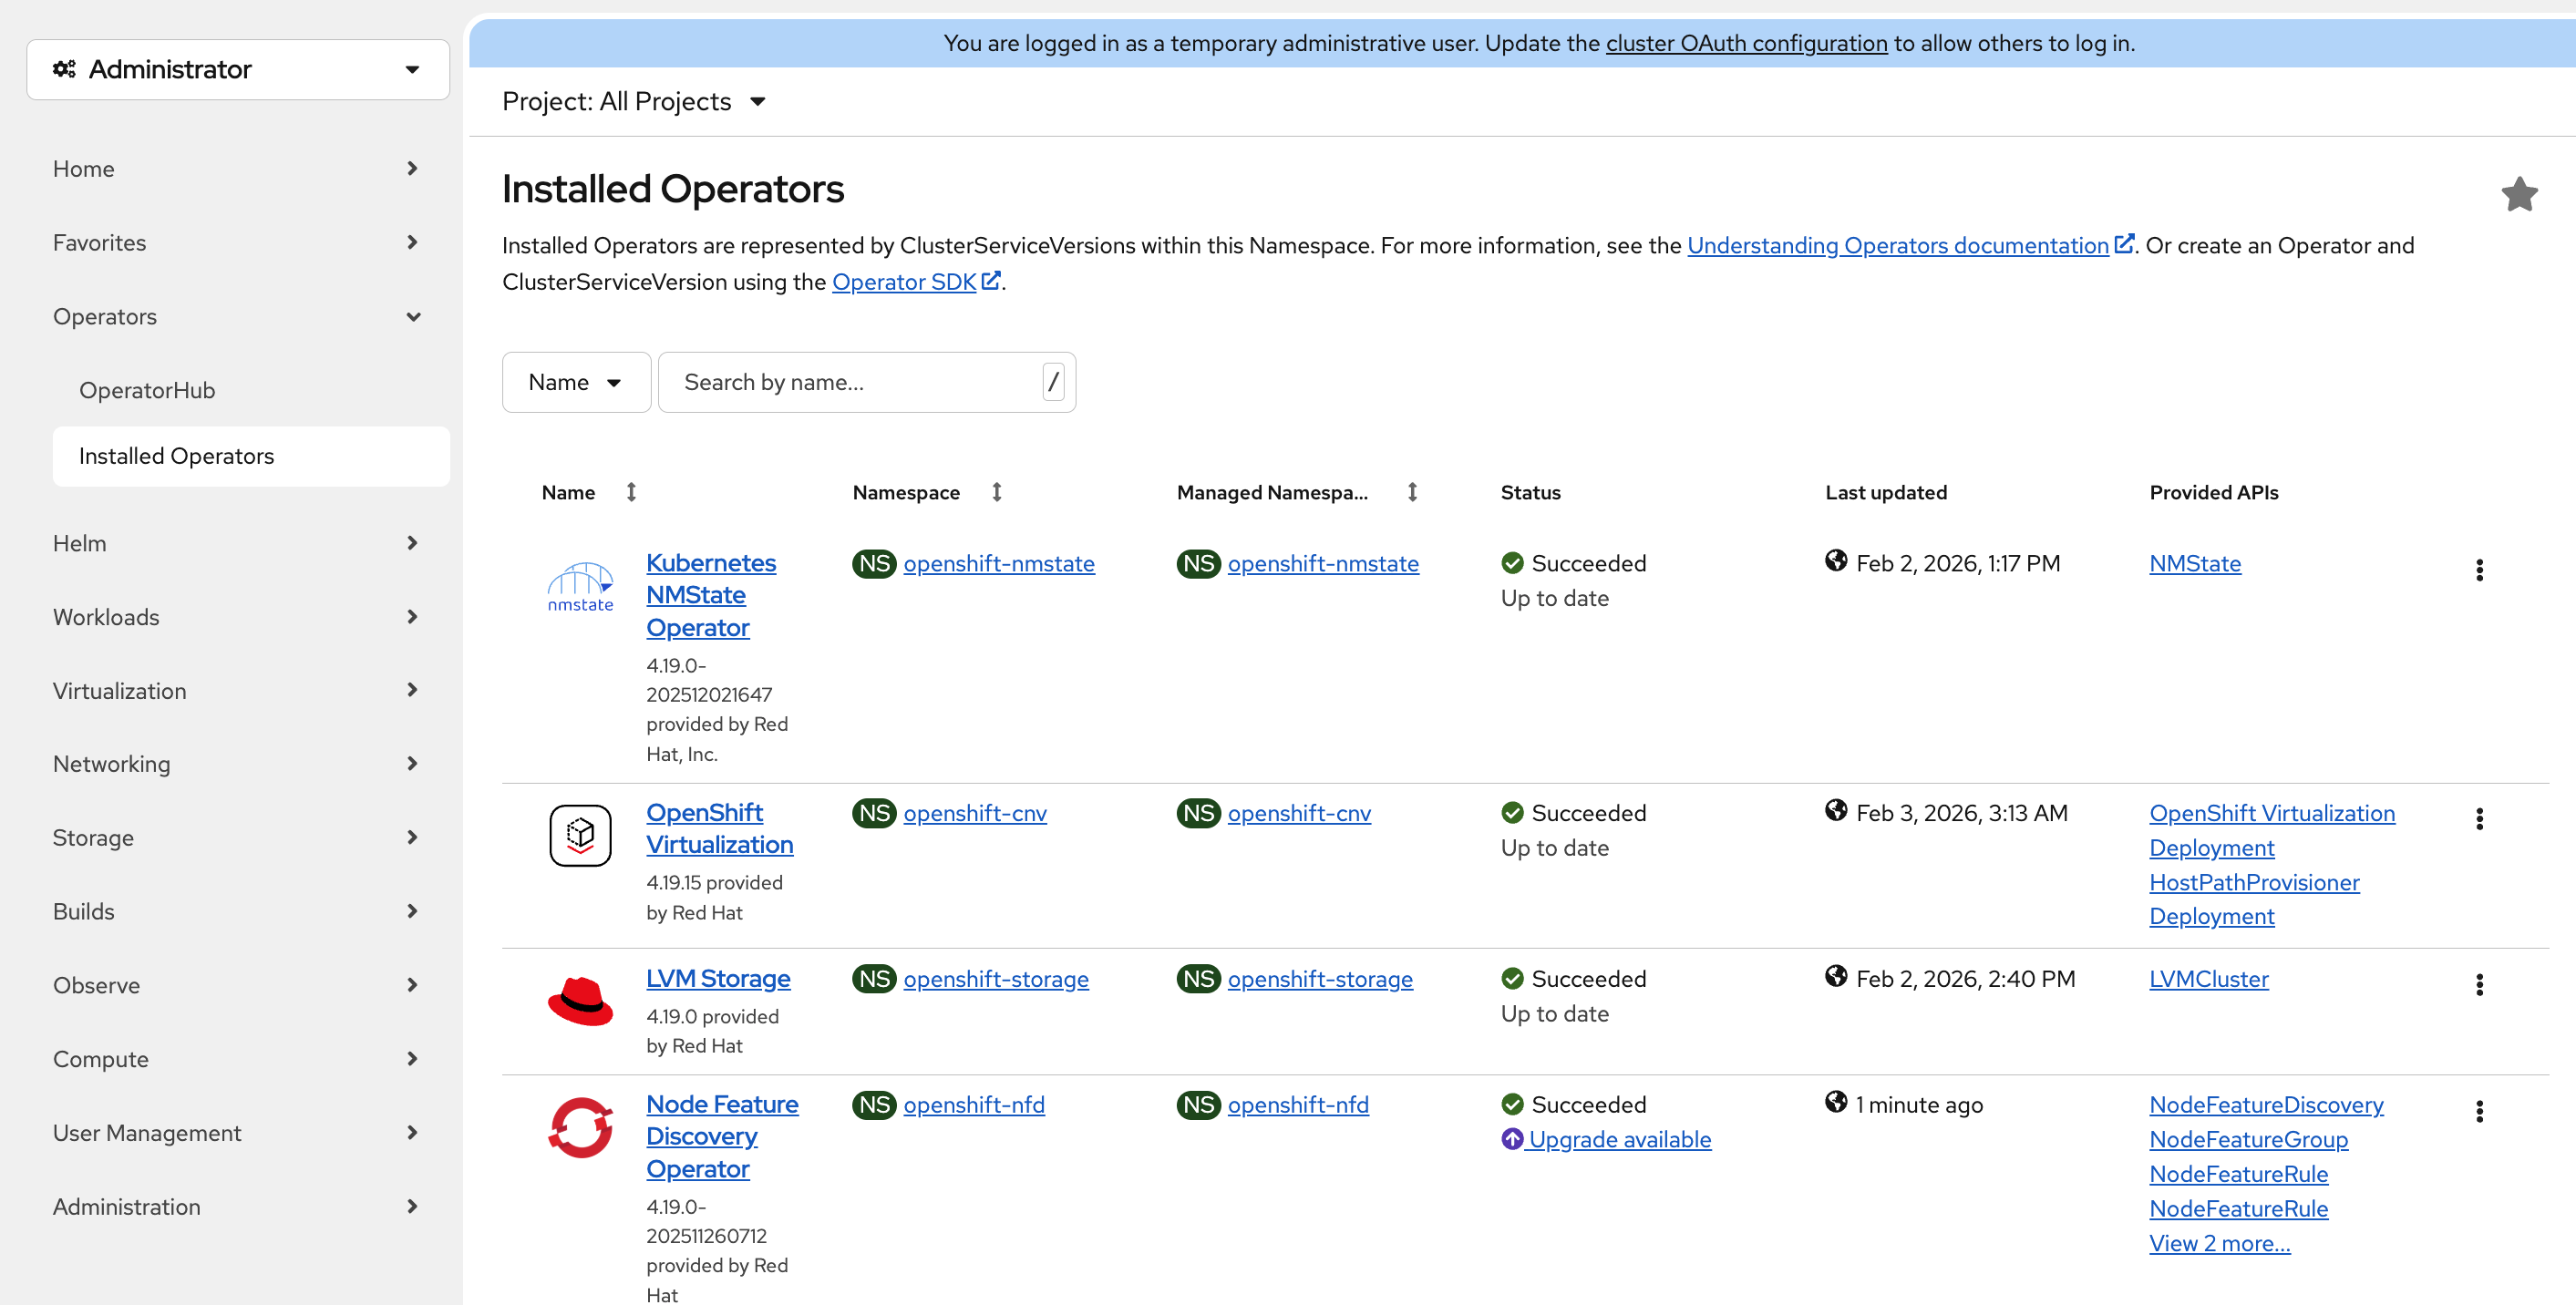2576x1305 pixels.
Task: Click the LVM Storage red hat logo
Action: click(x=580, y=1001)
